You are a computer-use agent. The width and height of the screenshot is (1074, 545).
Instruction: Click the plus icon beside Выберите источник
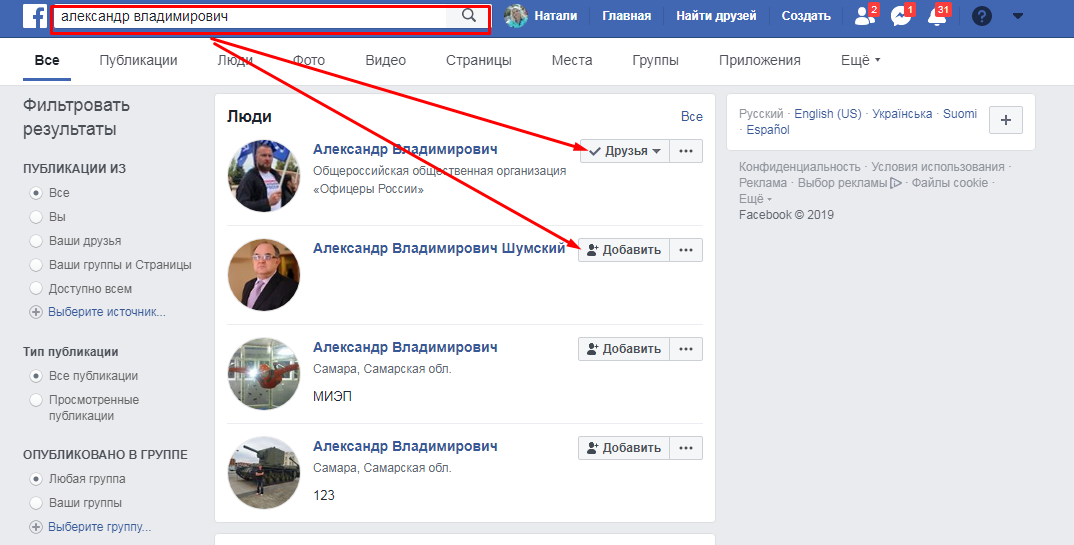click(36, 312)
